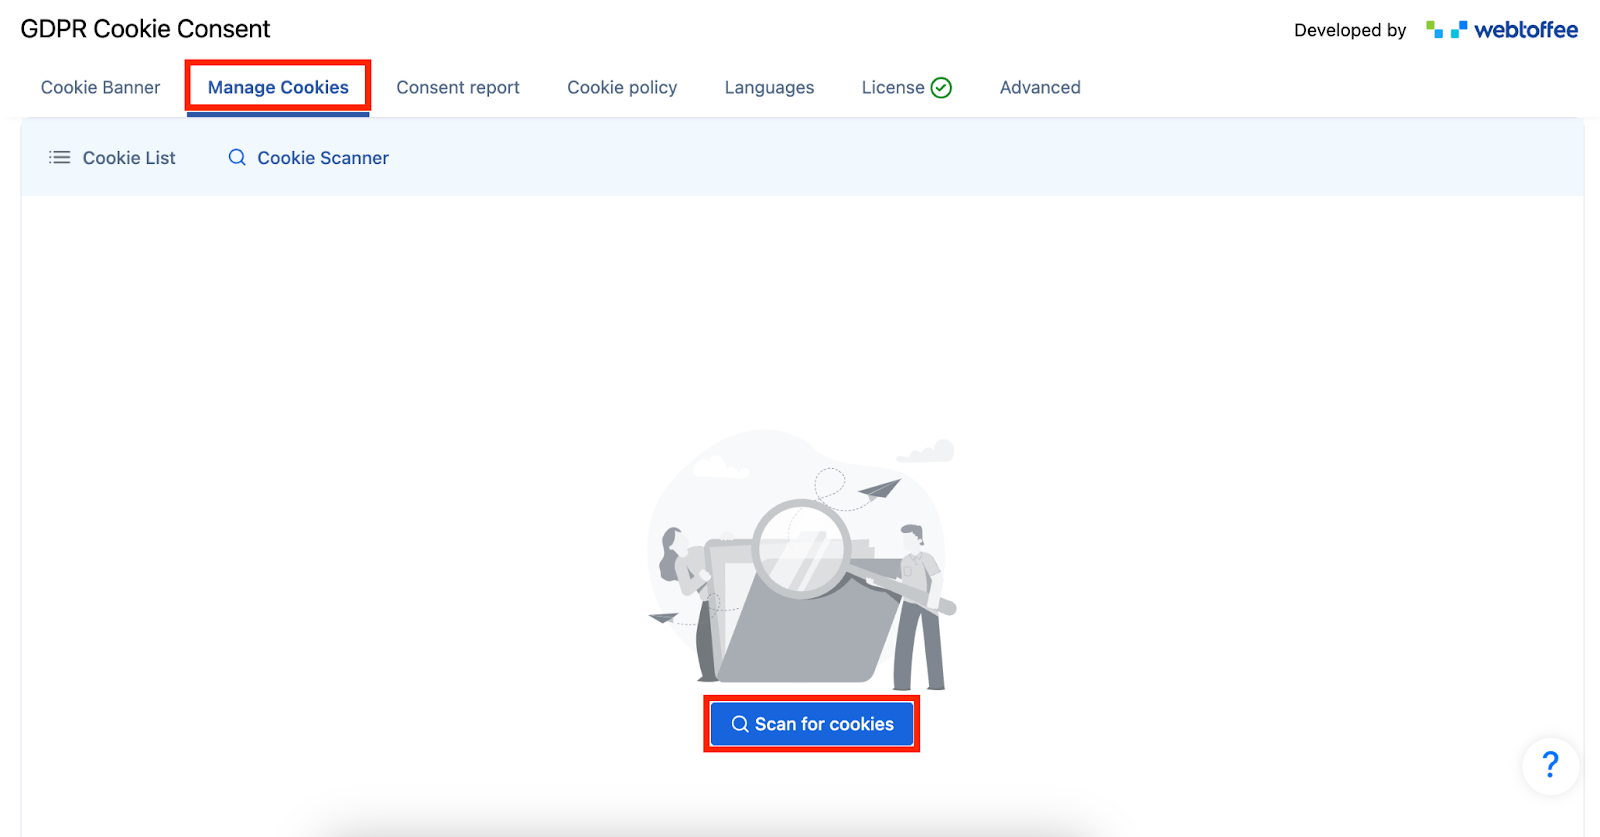
Task: Click the Developed by text
Action: point(1350,30)
